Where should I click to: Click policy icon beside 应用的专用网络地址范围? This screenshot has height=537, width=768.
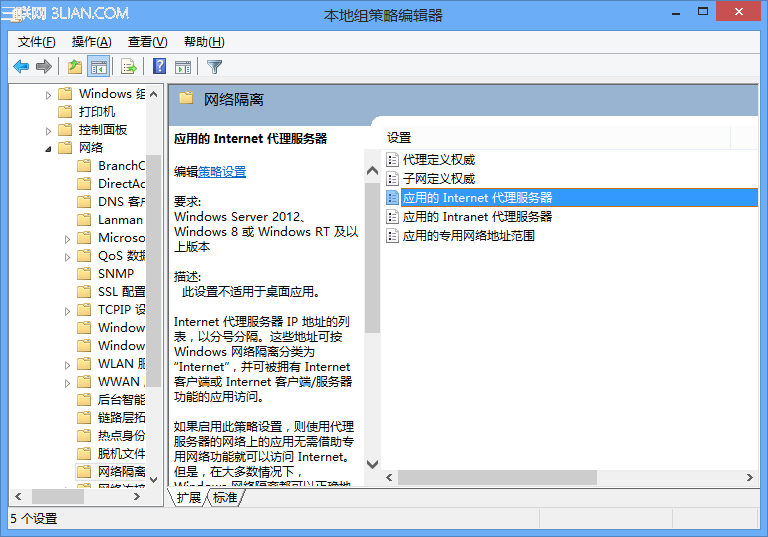pos(392,236)
